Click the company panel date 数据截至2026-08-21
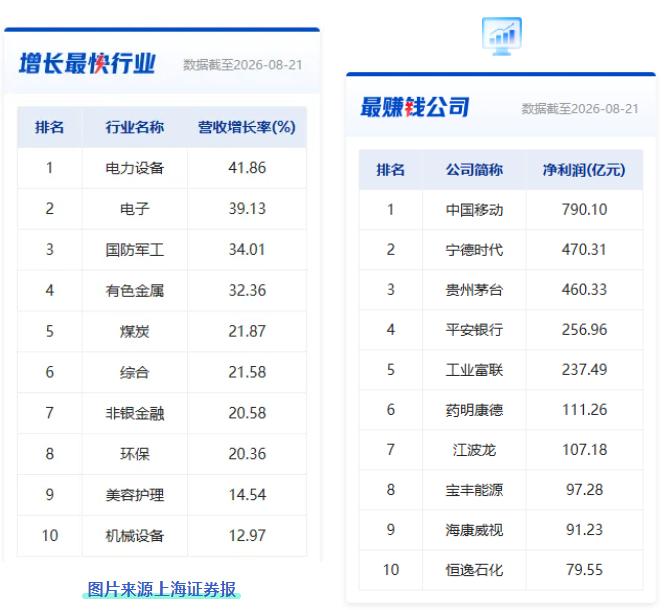Viewport: 666px width, 610px height. (580, 109)
